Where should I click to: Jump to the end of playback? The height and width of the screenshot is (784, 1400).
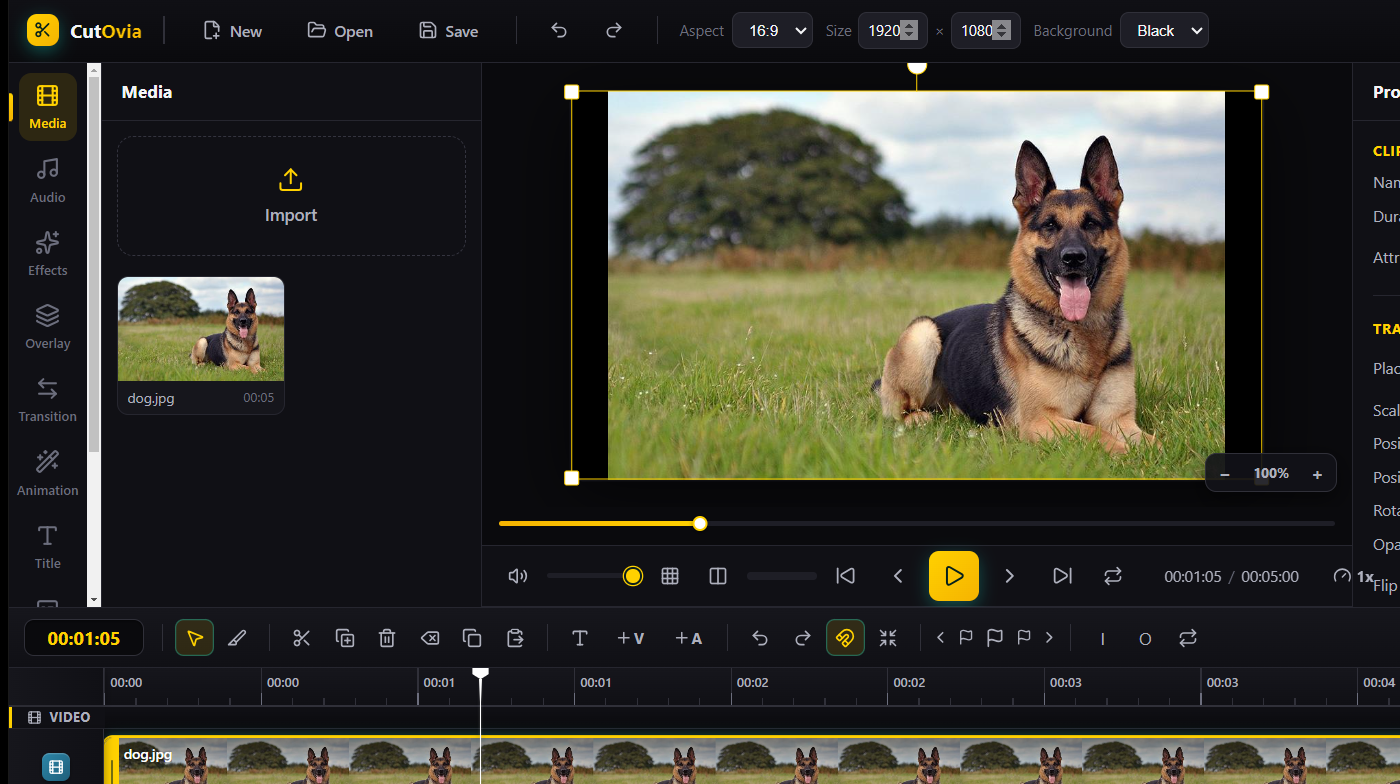click(x=1062, y=576)
